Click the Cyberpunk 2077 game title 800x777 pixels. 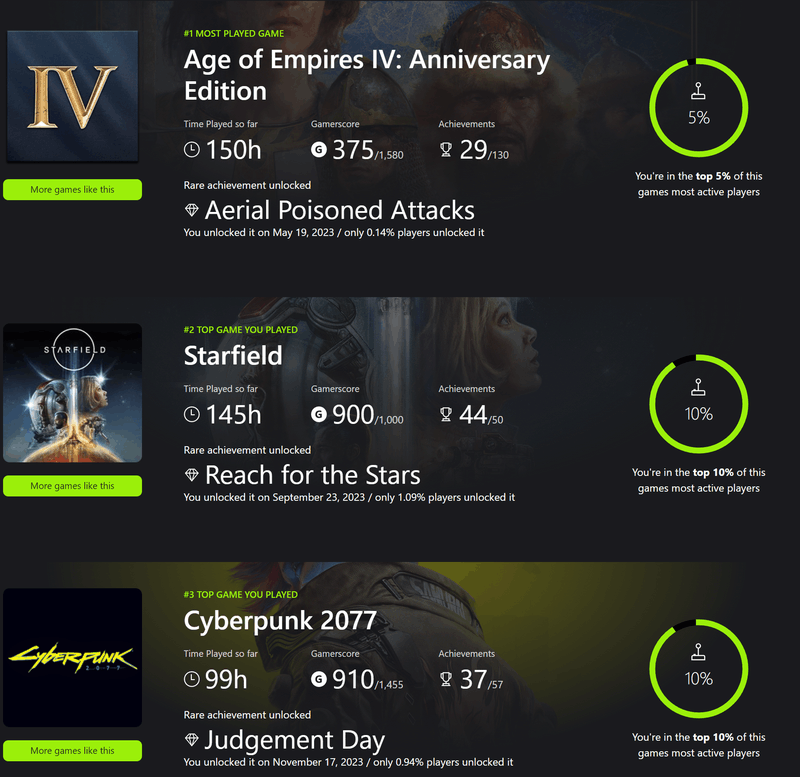[x=280, y=620]
